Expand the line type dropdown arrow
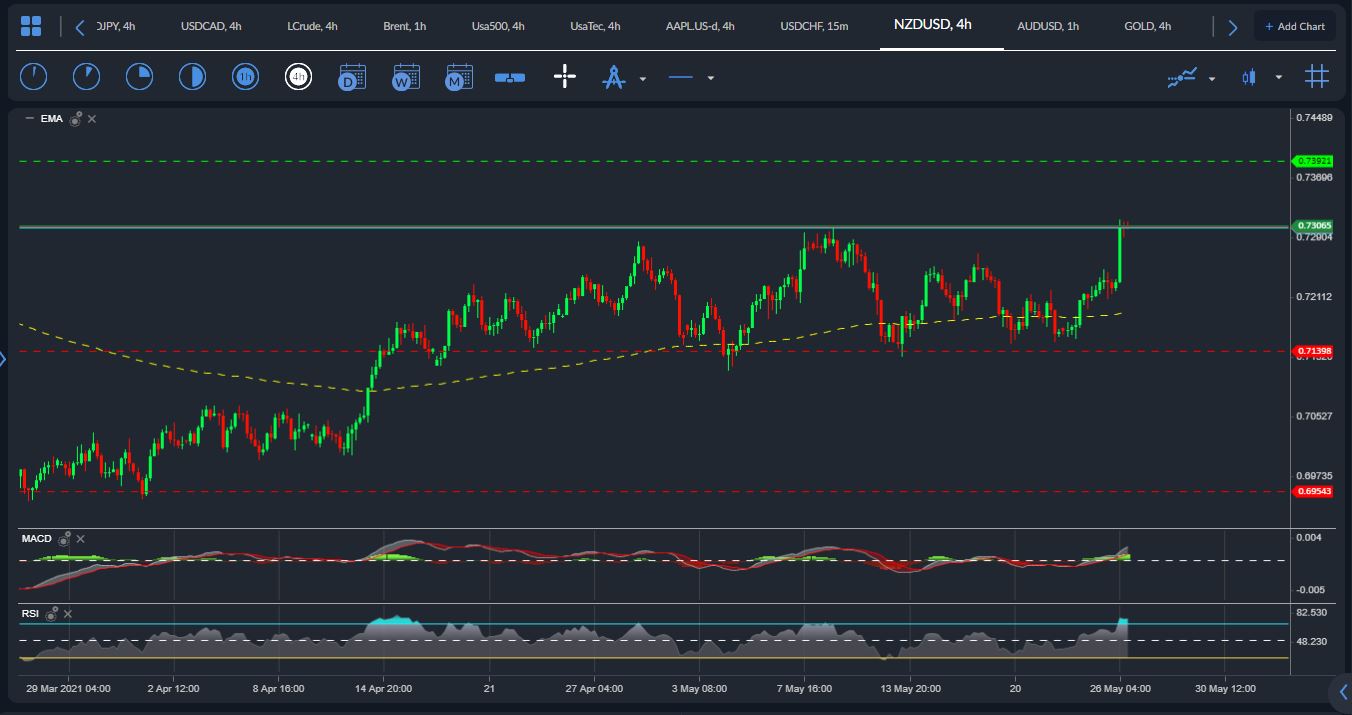1352x715 pixels. [711, 78]
